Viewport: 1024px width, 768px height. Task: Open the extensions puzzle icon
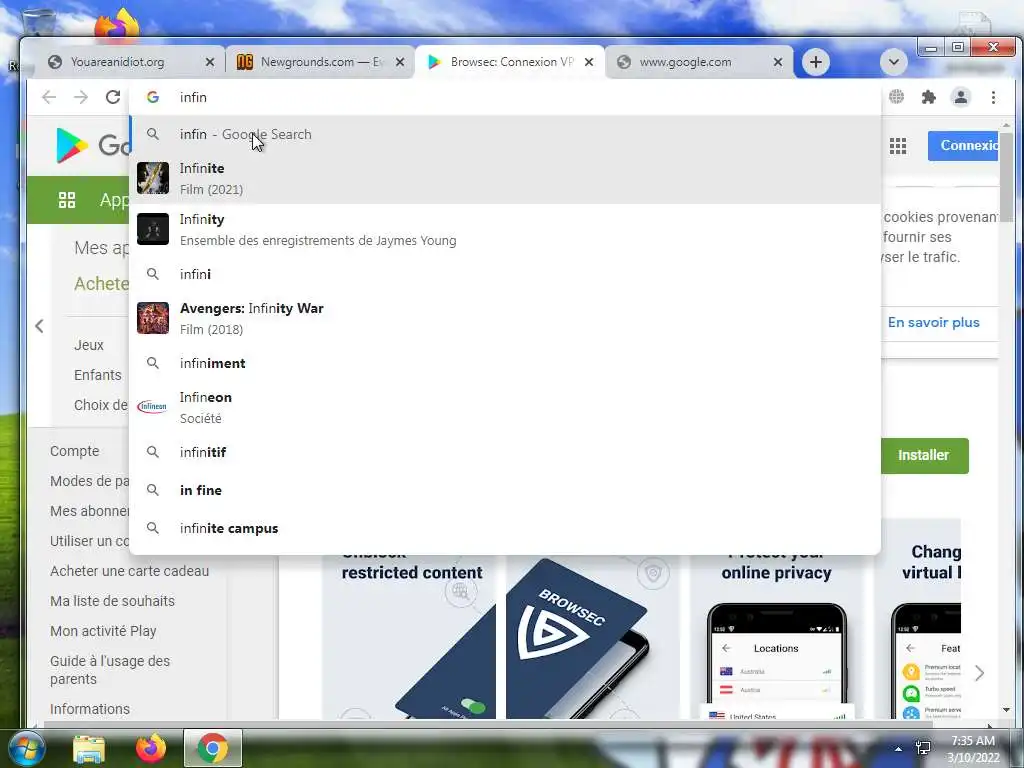tap(929, 97)
